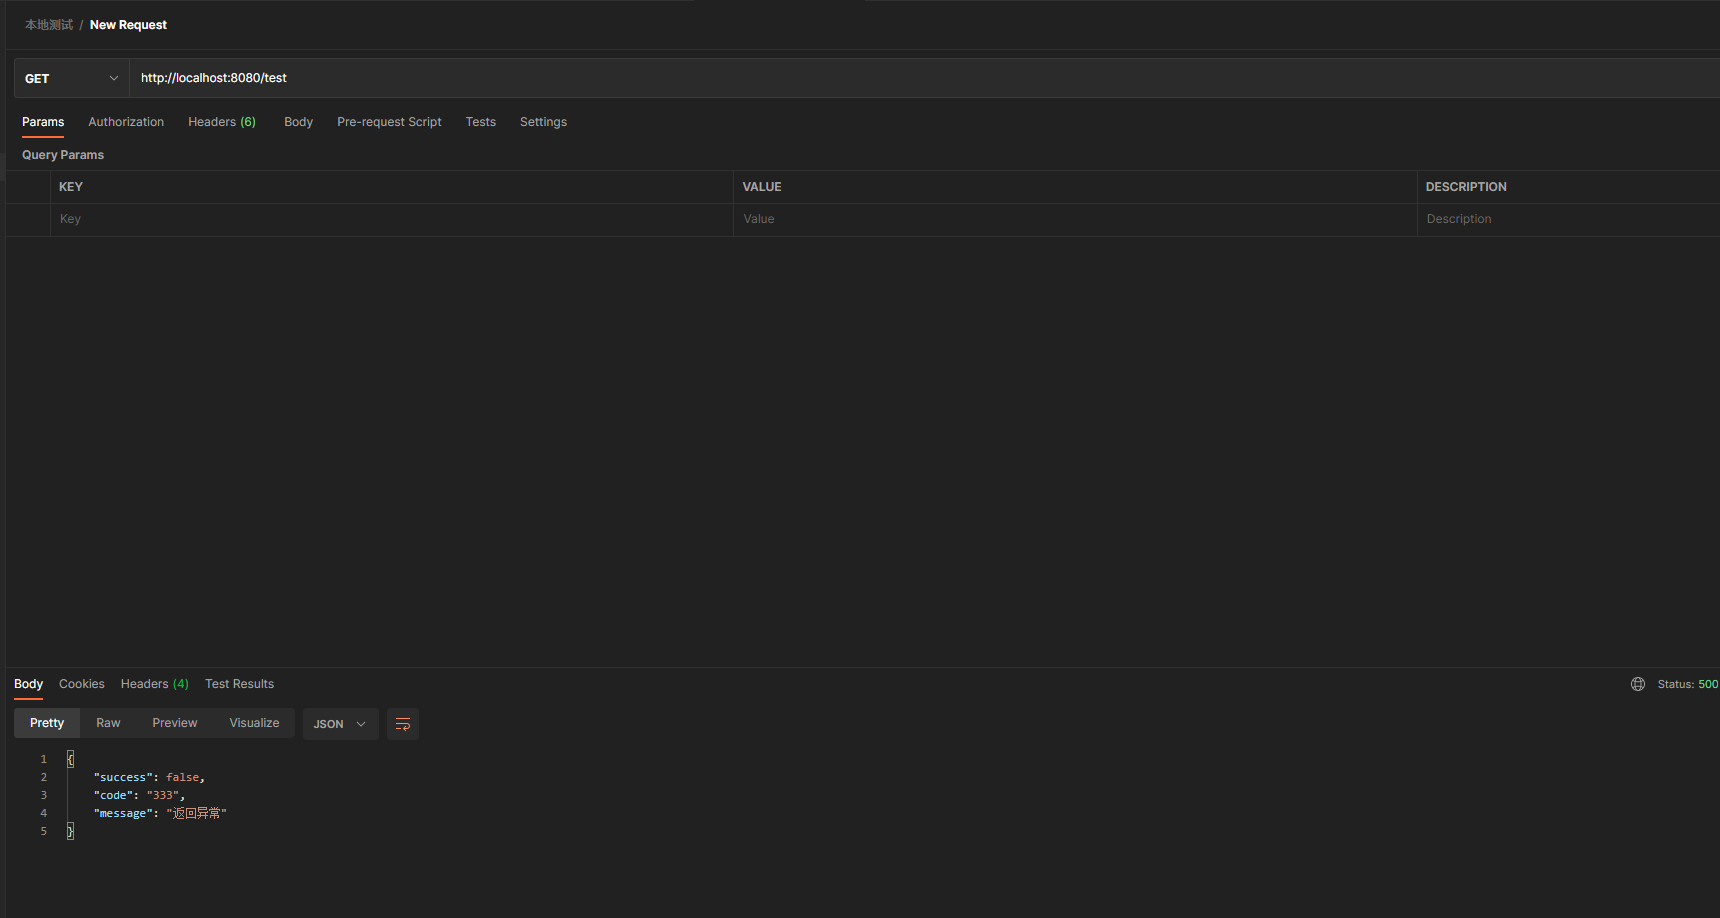Viewport: 1720px width, 918px height.
Task: Switch to the Authorization tab
Action: (126, 122)
